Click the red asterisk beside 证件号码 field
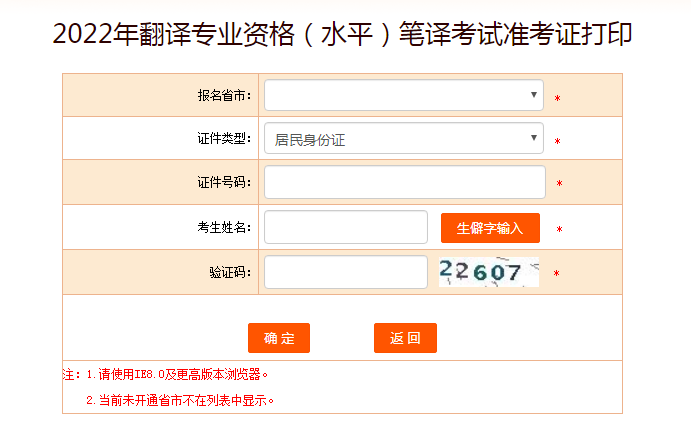The image size is (691, 439). (x=559, y=184)
